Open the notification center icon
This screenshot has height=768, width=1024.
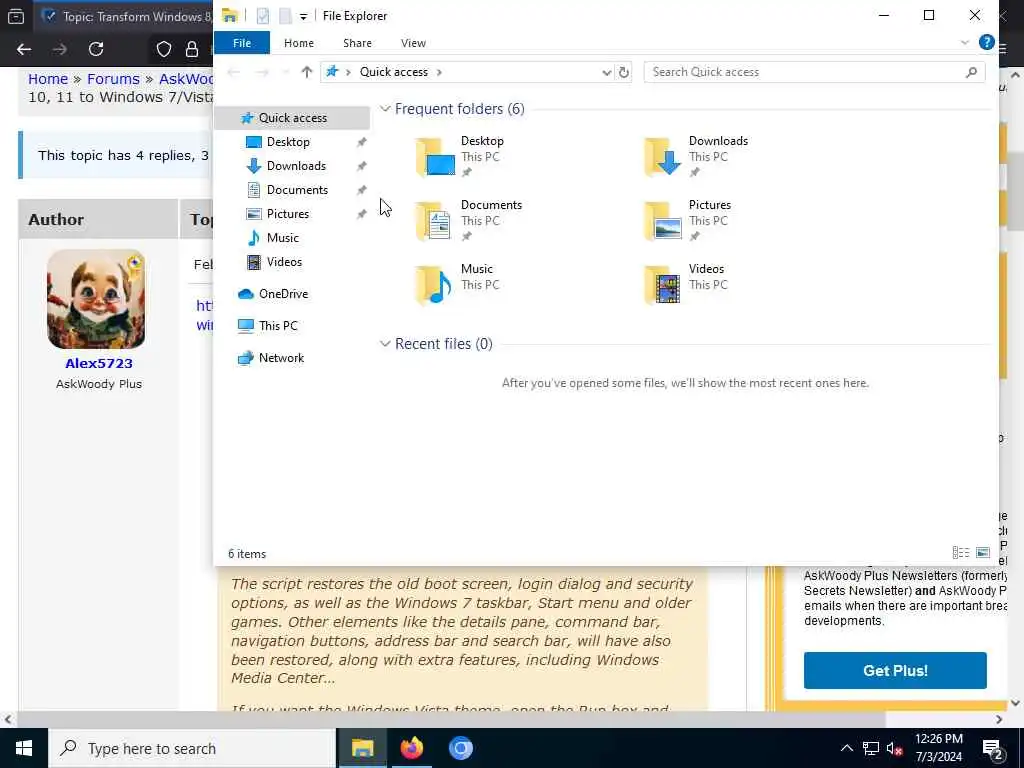(x=993, y=748)
